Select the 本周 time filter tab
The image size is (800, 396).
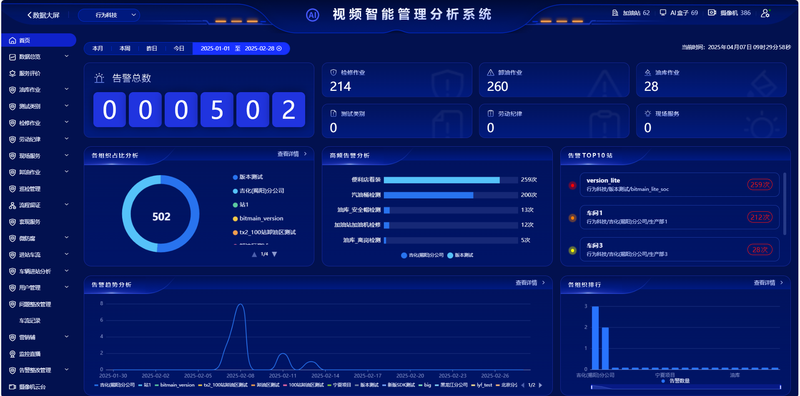click(x=125, y=48)
